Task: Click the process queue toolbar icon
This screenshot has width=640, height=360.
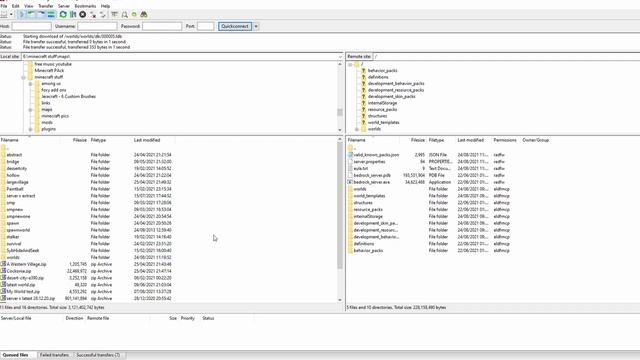Action: (x=73, y=15)
